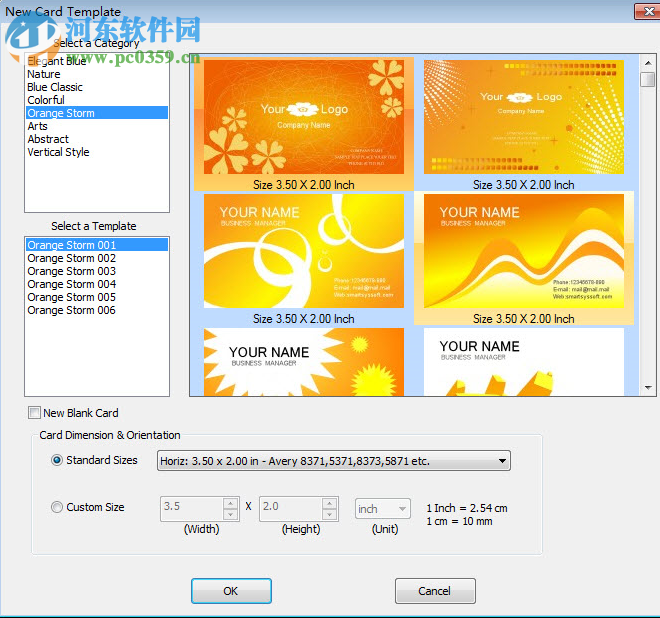Select template Orange Storm 004
Image resolution: width=660 pixels, height=618 pixels.
pos(97,284)
